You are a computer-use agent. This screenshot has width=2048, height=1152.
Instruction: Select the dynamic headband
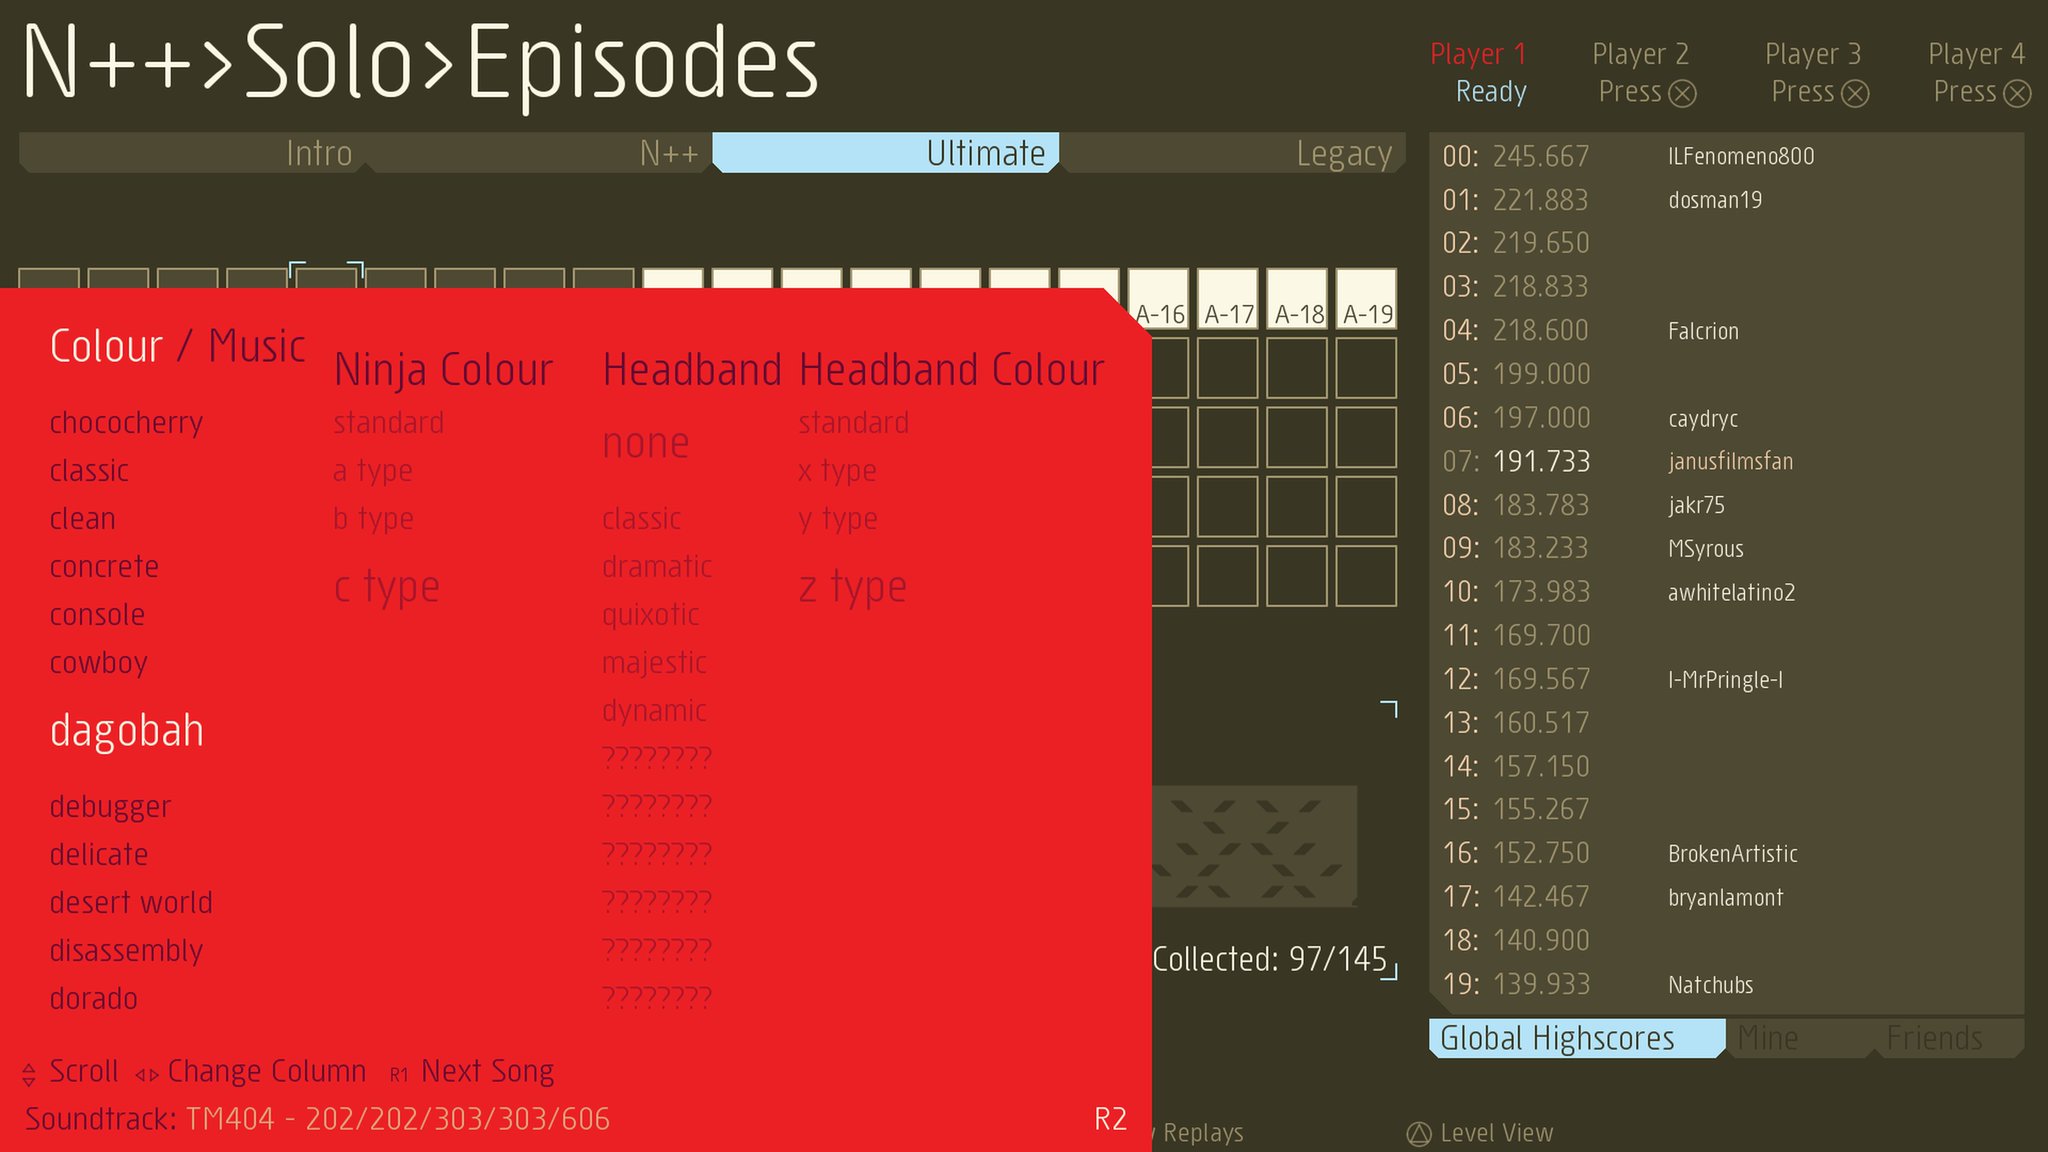click(654, 711)
